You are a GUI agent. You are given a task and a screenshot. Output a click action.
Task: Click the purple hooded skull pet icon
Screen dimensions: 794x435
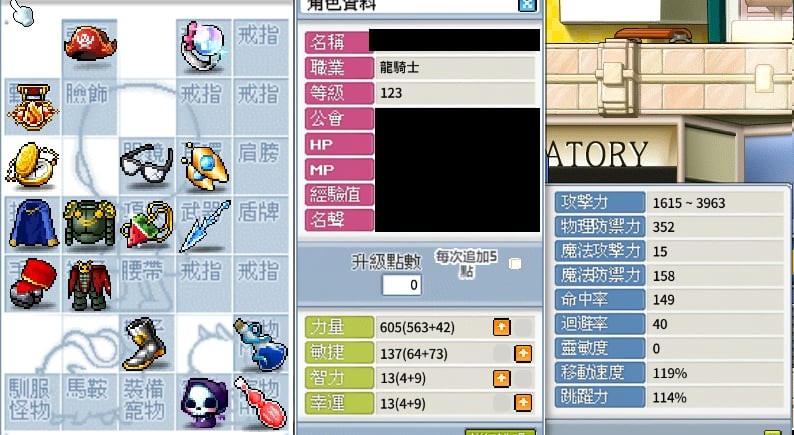(205, 403)
